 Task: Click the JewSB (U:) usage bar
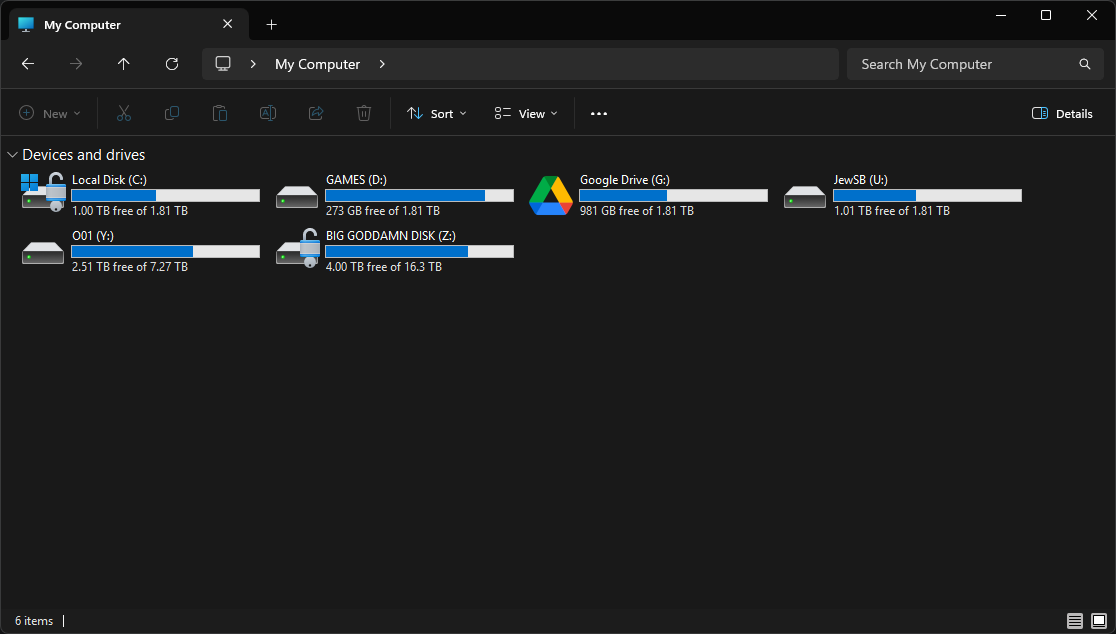click(x=927, y=196)
